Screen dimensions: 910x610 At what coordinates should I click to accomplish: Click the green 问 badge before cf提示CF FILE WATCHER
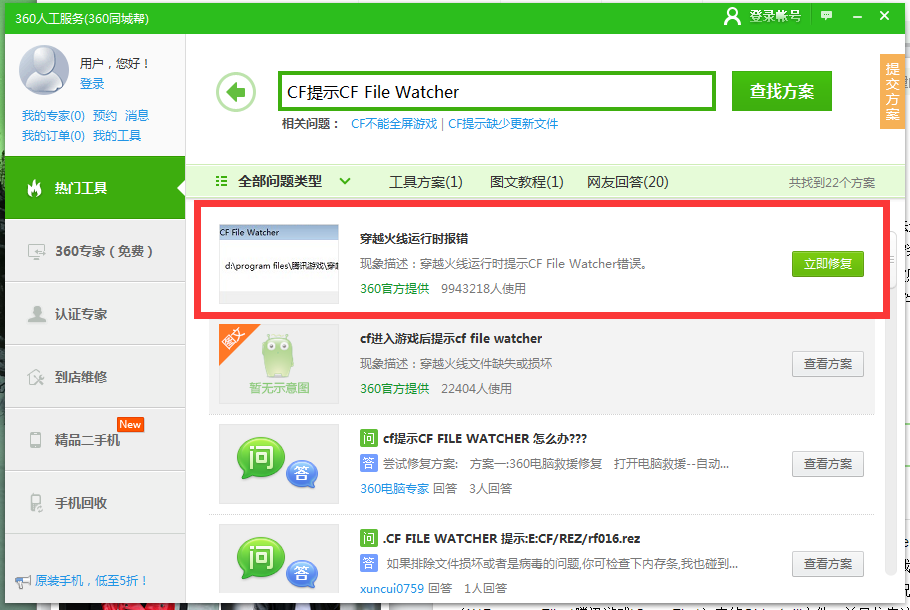point(369,438)
